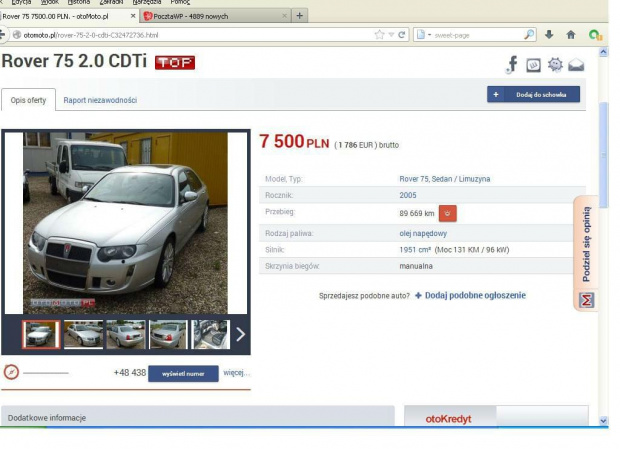Open the Pomoc menu
Image resolution: width=620 pixels, height=449 pixels.
(180, 2)
